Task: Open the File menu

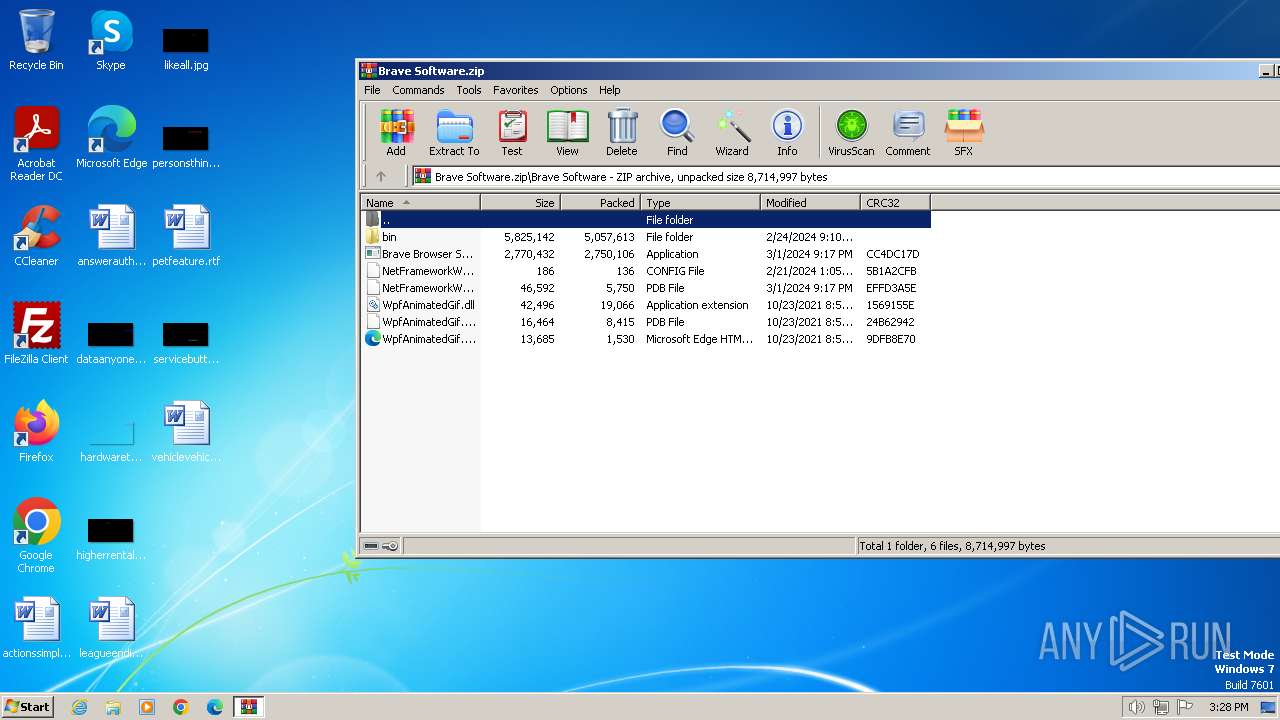Action: point(372,90)
